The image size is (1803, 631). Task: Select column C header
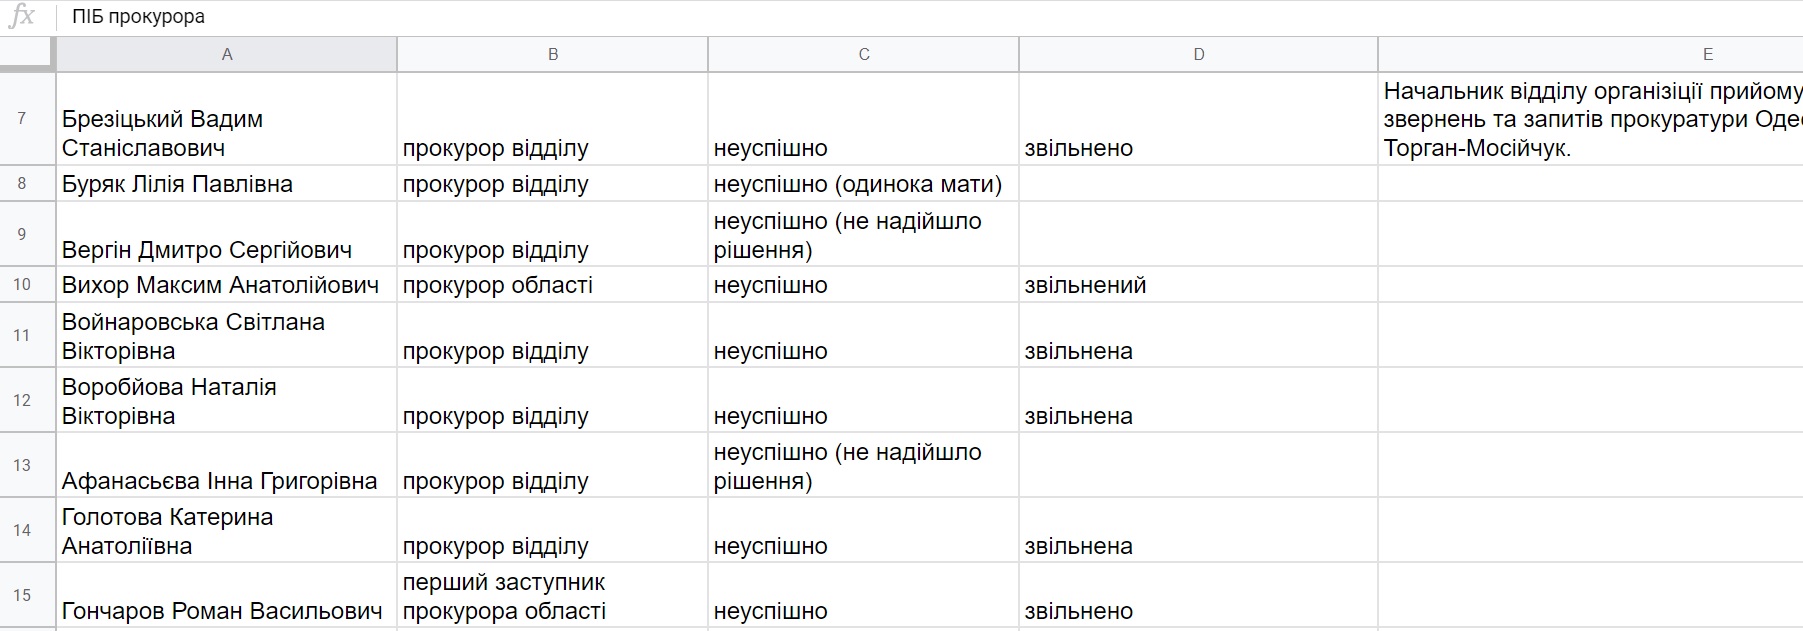click(863, 54)
